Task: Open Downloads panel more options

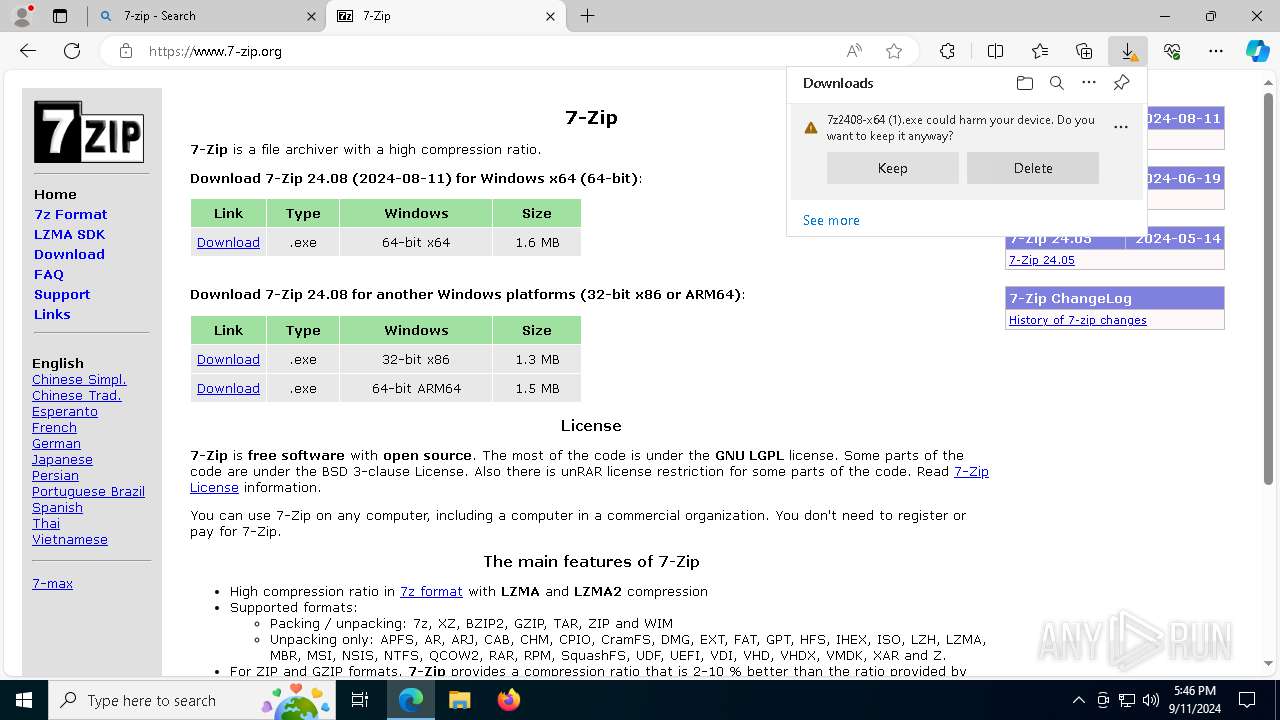Action: click(1089, 83)
